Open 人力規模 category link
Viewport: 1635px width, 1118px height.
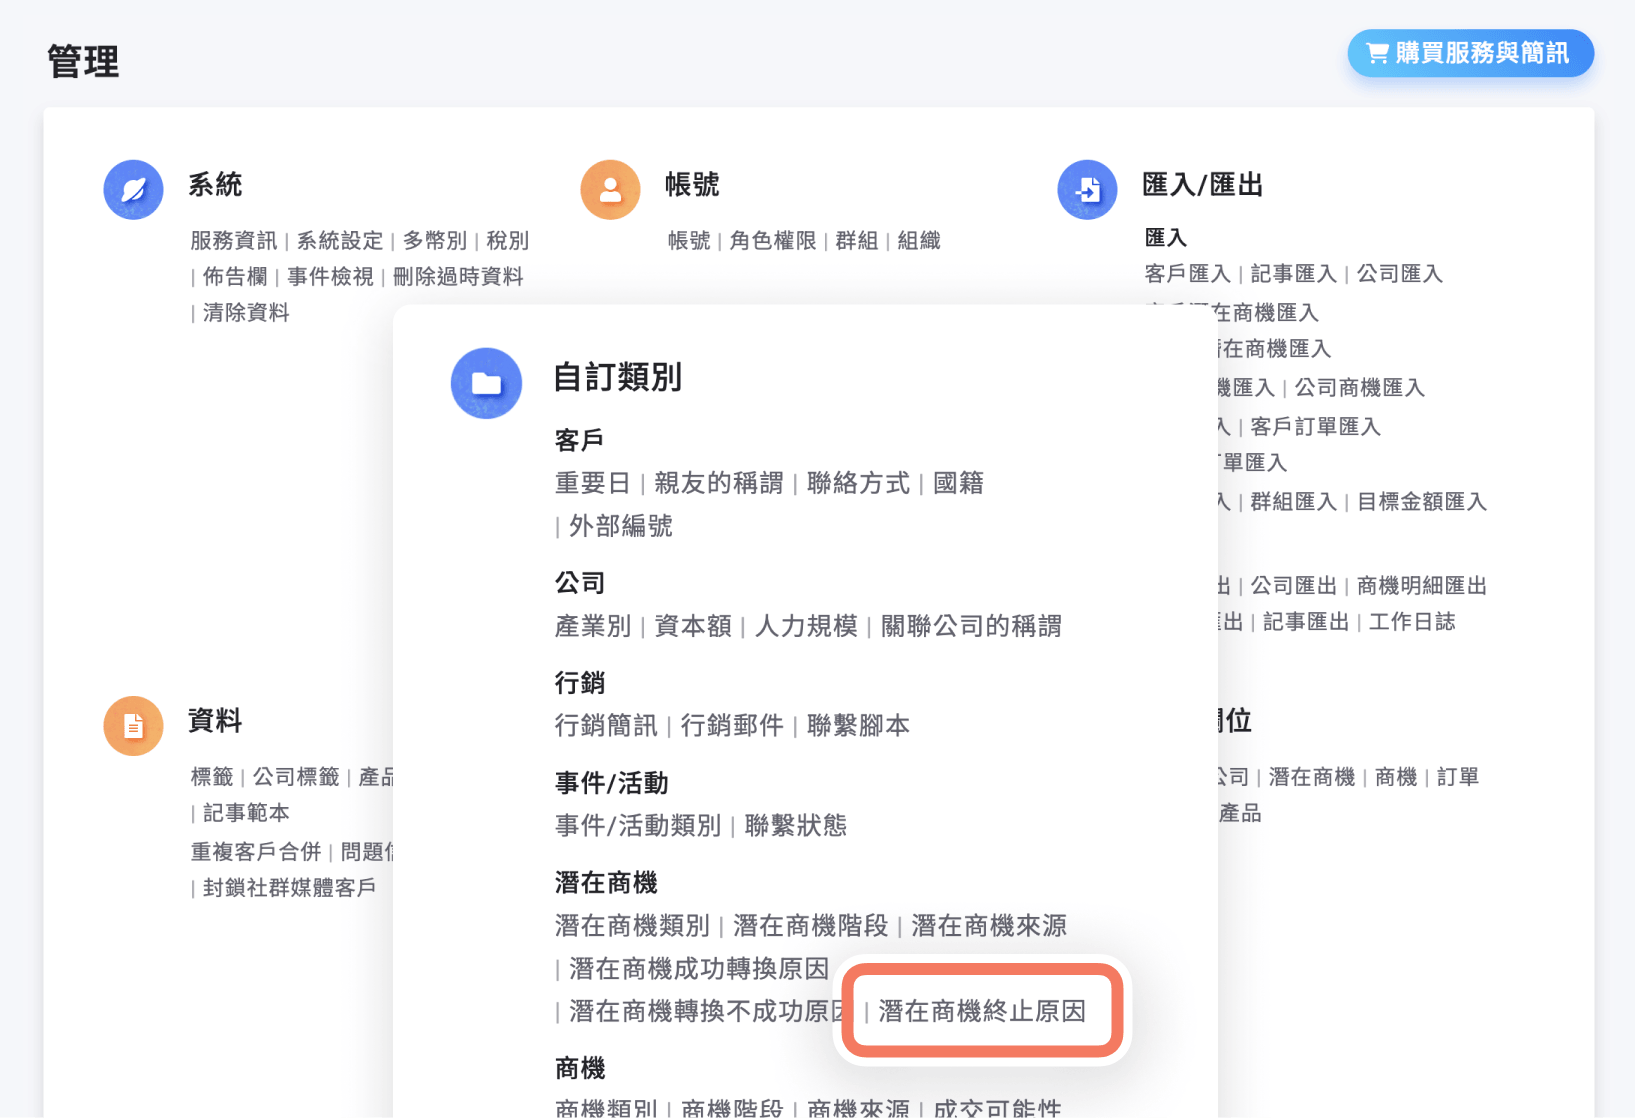807,627
